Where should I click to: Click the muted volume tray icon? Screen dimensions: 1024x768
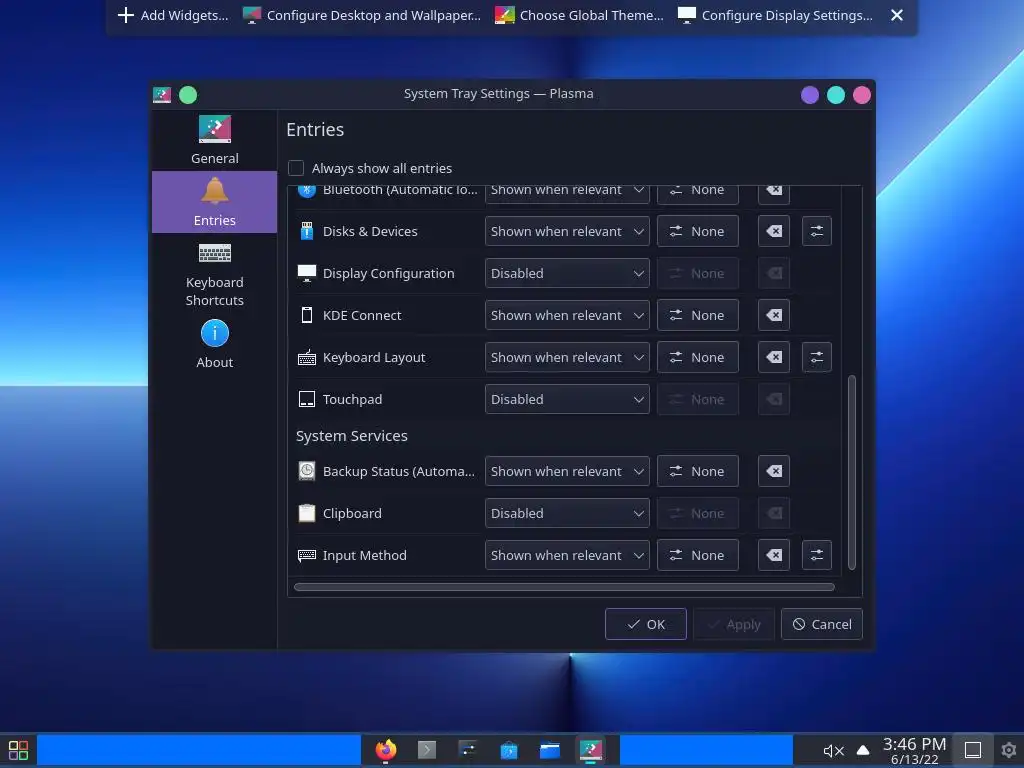point(833,750)
